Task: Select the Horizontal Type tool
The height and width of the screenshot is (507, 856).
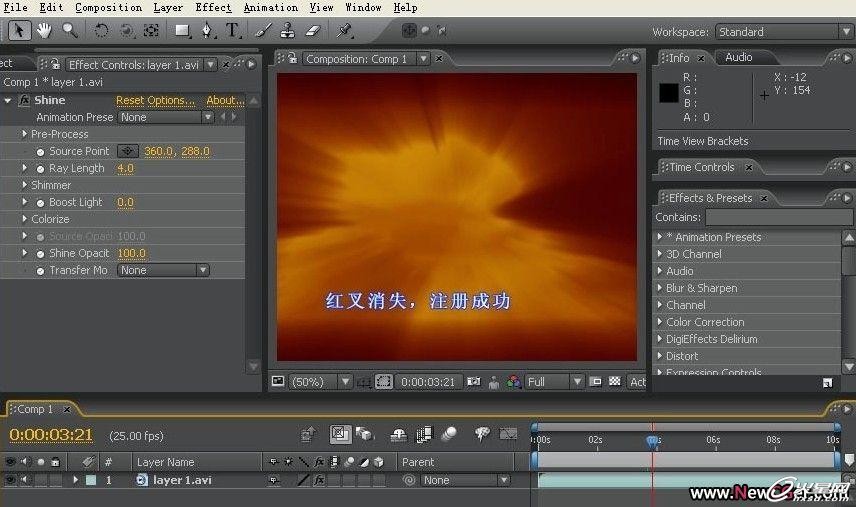Action: point(233,31)
